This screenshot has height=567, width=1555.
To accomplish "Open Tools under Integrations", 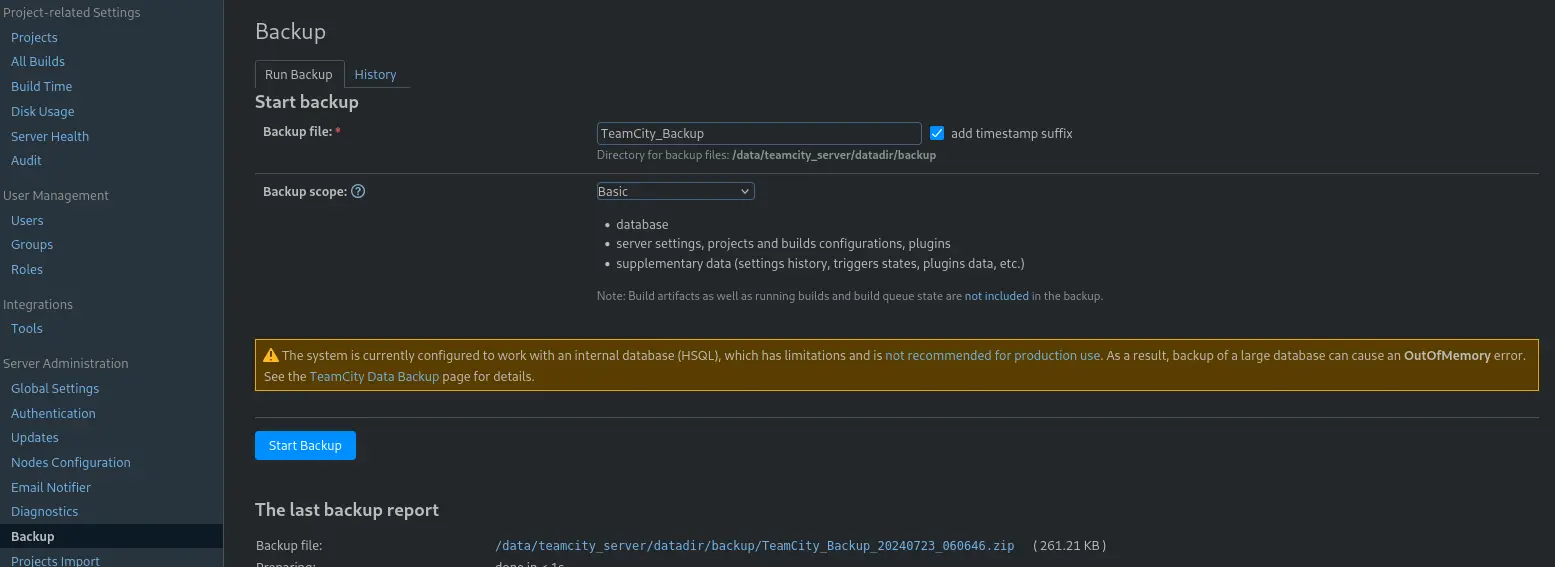I will coord(27,328).
